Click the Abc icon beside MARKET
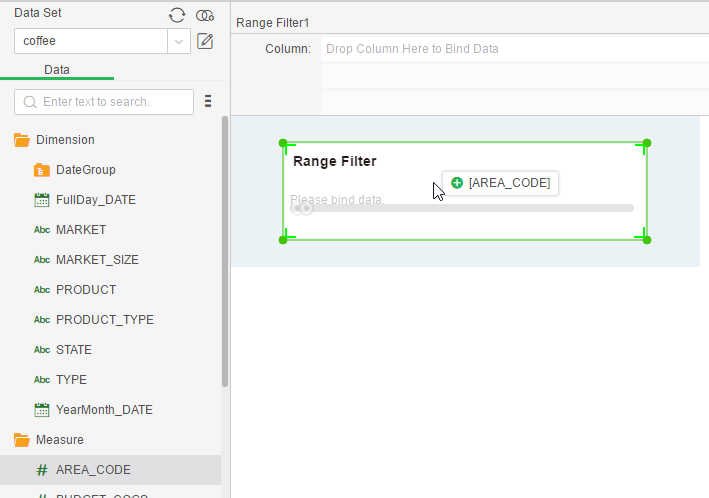 tap(42, 230)
